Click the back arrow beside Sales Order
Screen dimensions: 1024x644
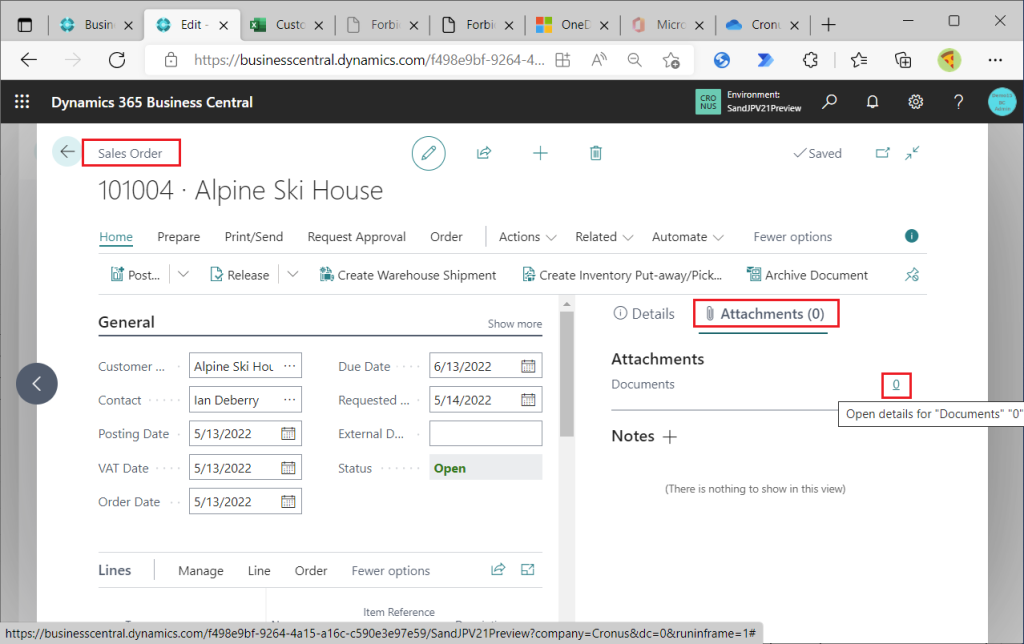[67, 152]
